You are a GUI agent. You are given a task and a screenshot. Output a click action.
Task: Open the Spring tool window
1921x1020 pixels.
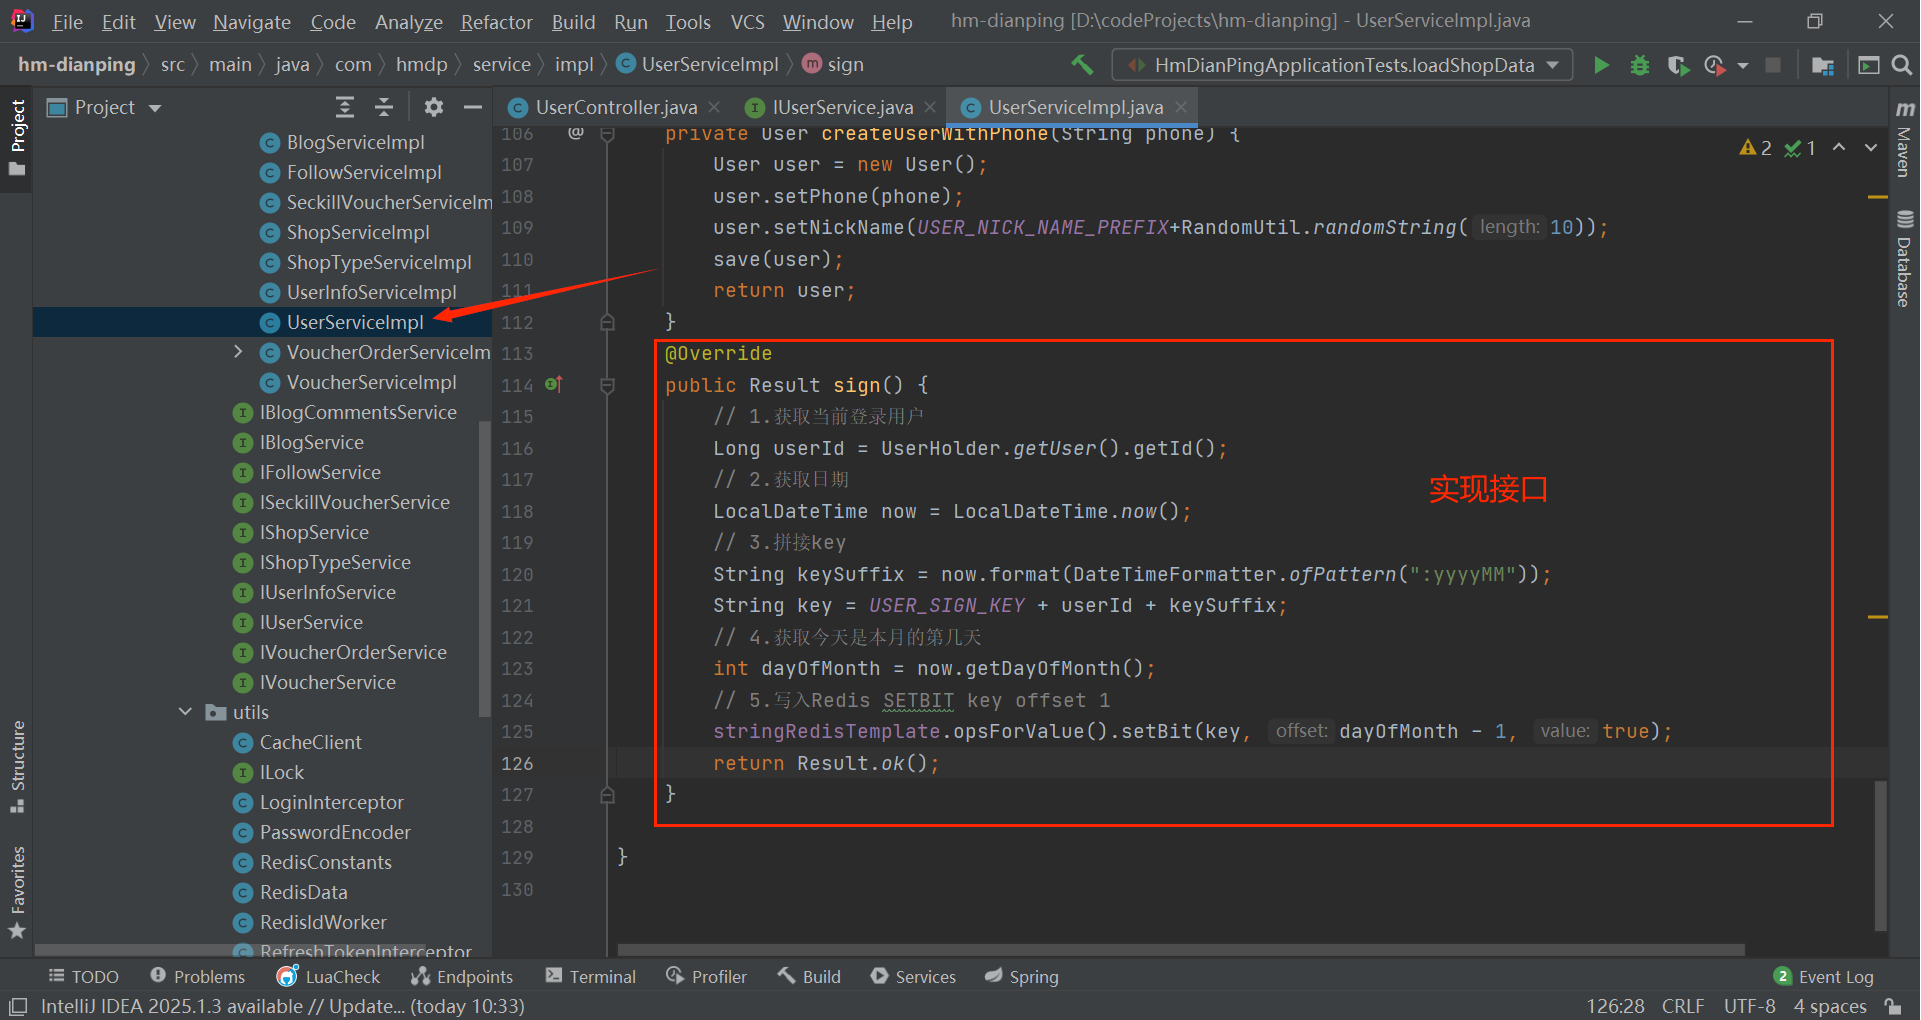coord(1021,977)
